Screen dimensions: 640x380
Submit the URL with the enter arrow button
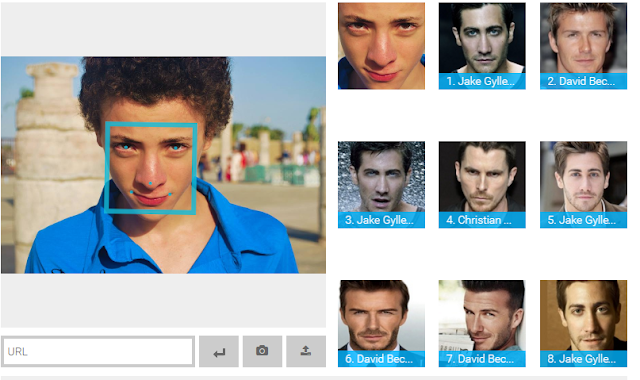[x=219, y=351]
